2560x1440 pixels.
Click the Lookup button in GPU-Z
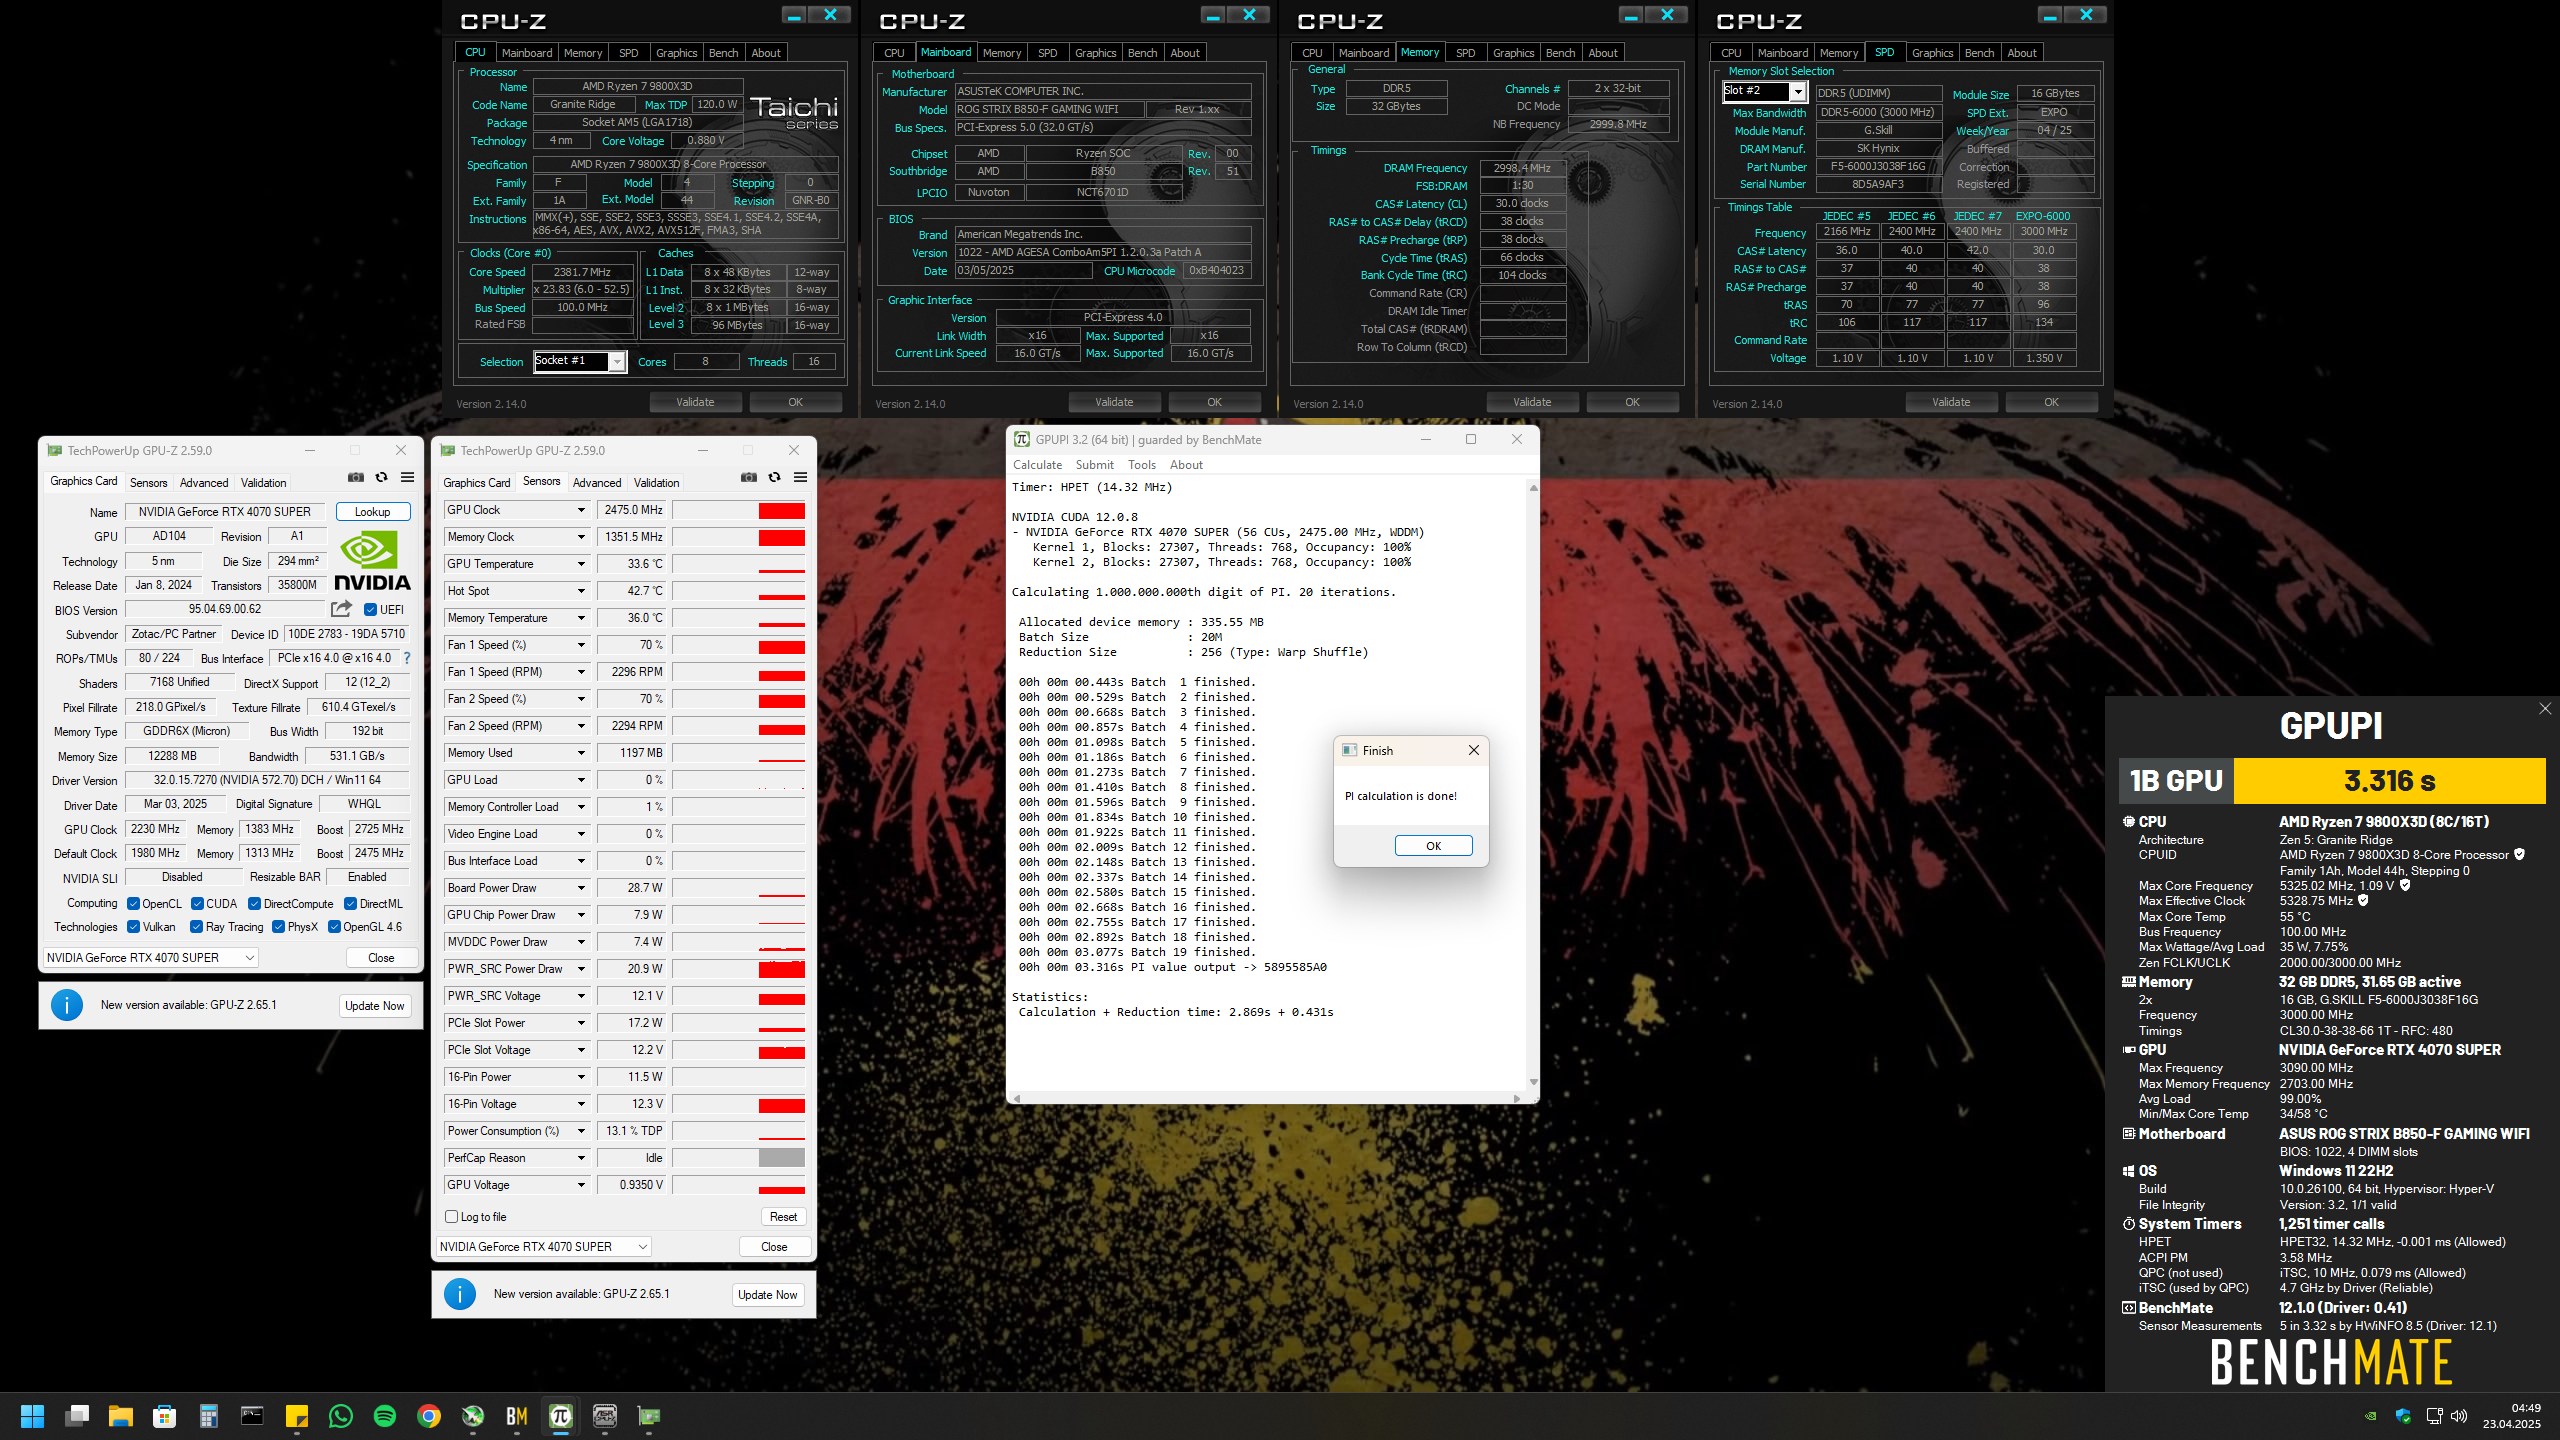(x=372, y=512)
